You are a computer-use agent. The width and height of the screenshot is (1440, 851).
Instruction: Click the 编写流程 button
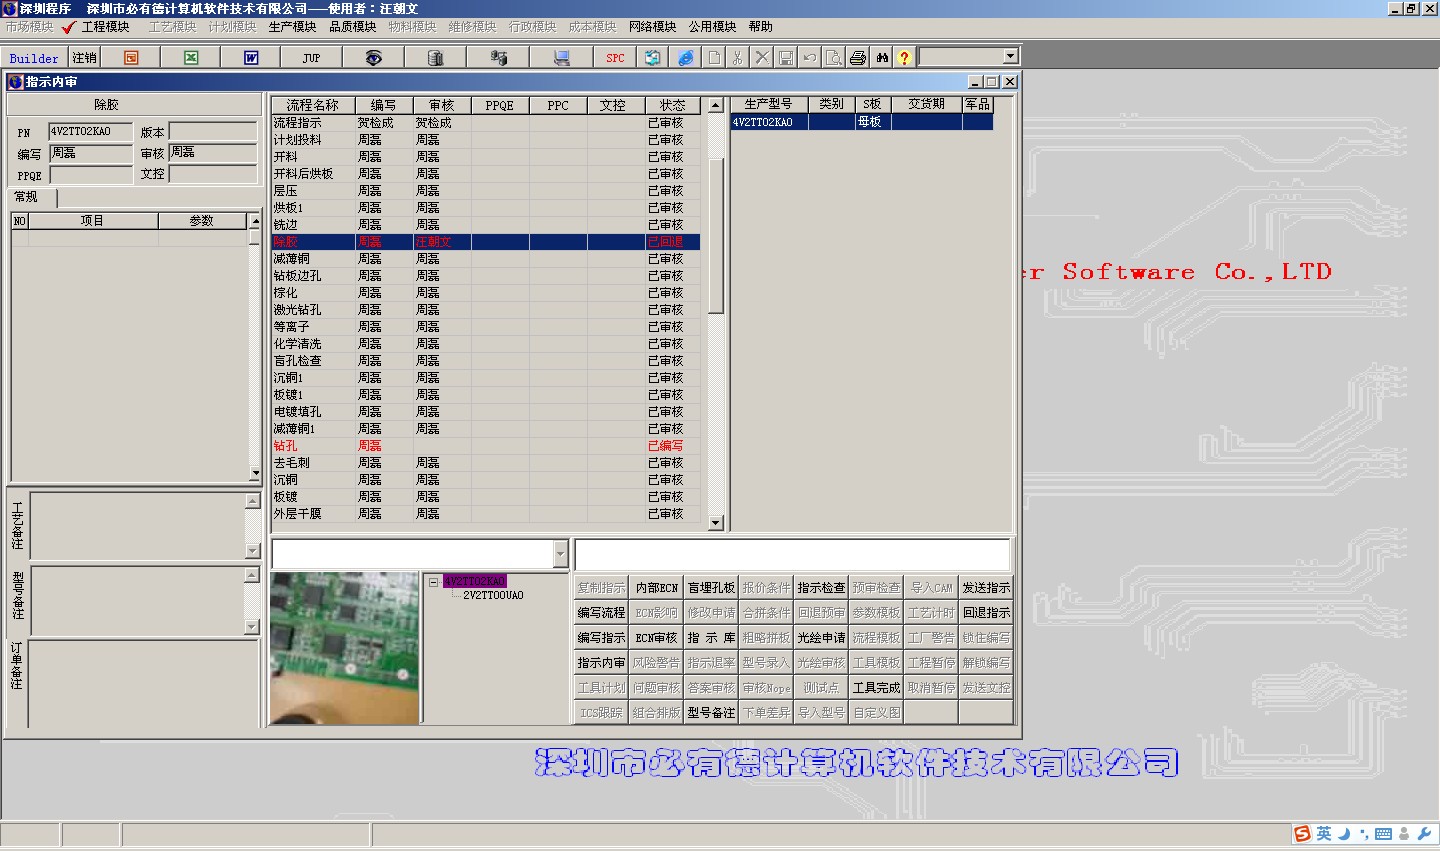[x=601, y=613]
